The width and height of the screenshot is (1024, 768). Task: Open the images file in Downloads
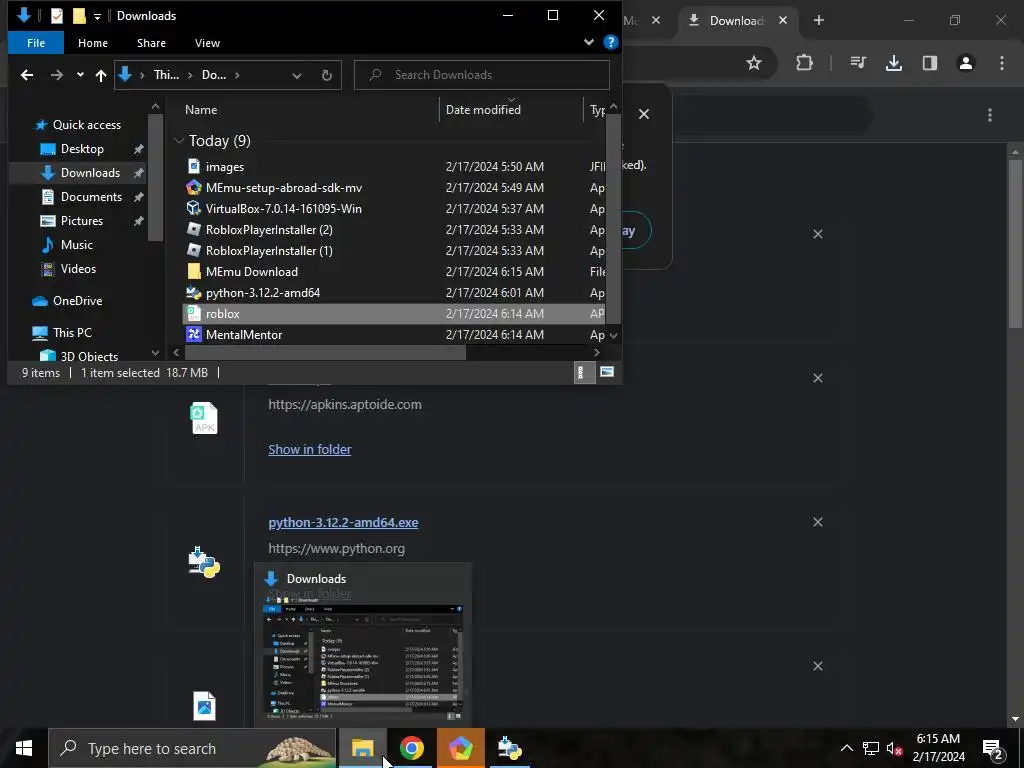coord(225,167)
